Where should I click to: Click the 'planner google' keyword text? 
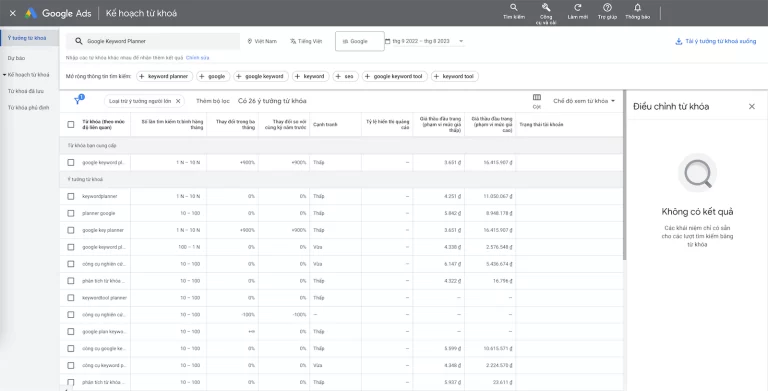(98, 213)
